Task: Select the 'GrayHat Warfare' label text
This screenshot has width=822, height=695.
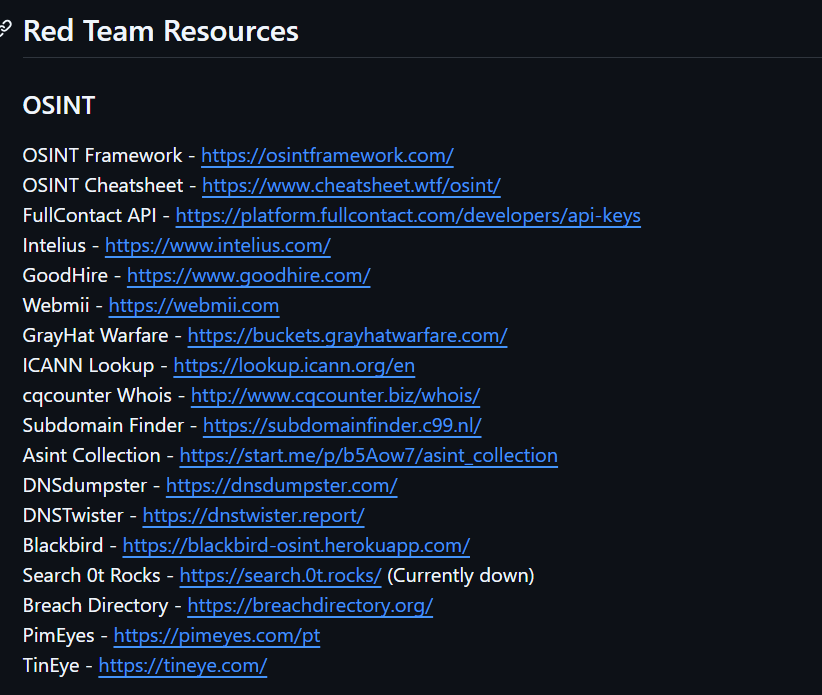Action: point(95,335)
